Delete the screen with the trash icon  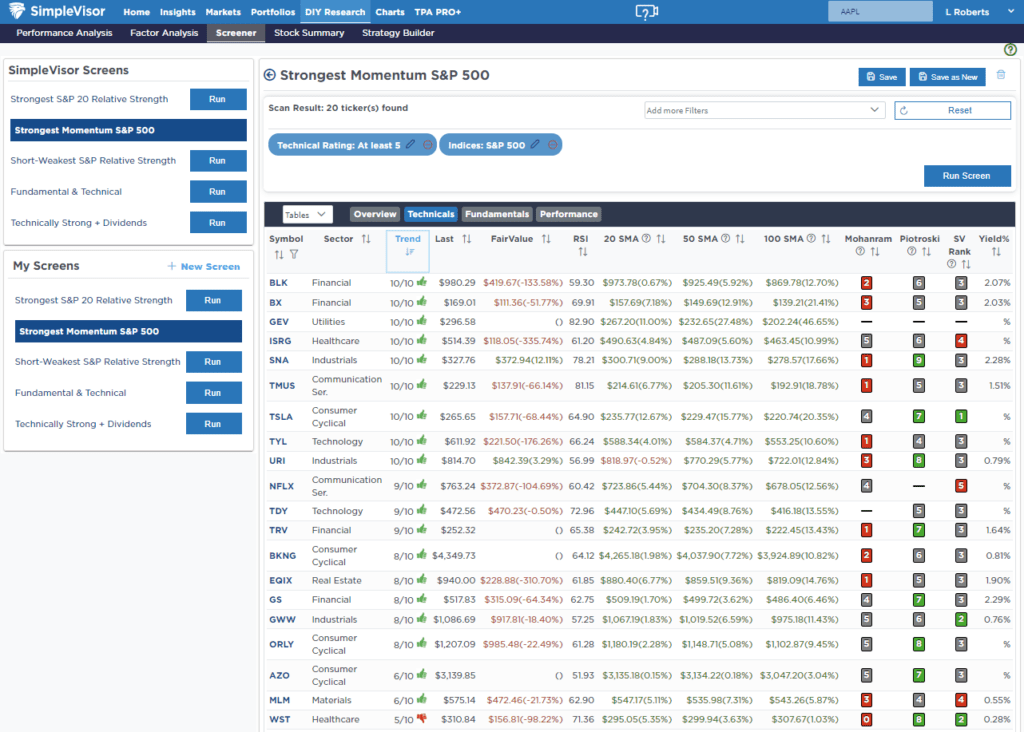point(1000,76)
